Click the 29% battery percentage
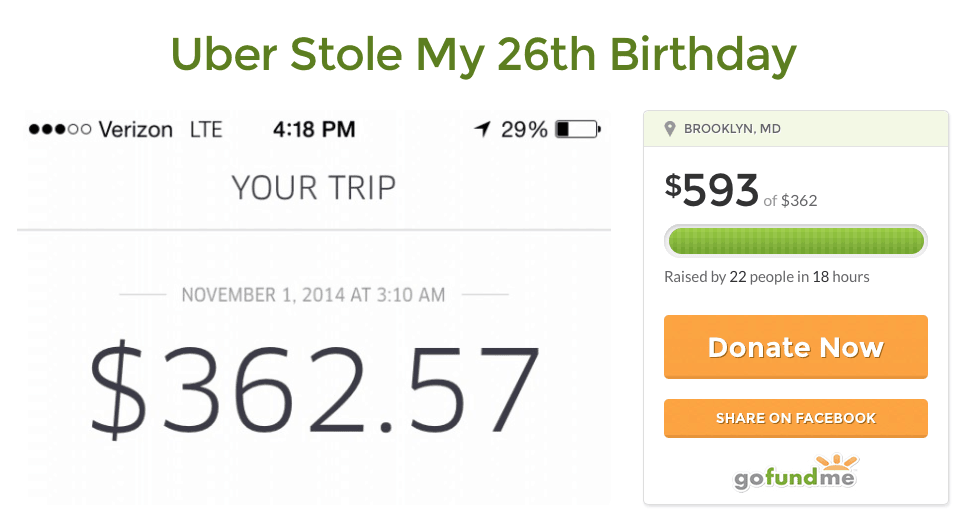 [524, 129]
